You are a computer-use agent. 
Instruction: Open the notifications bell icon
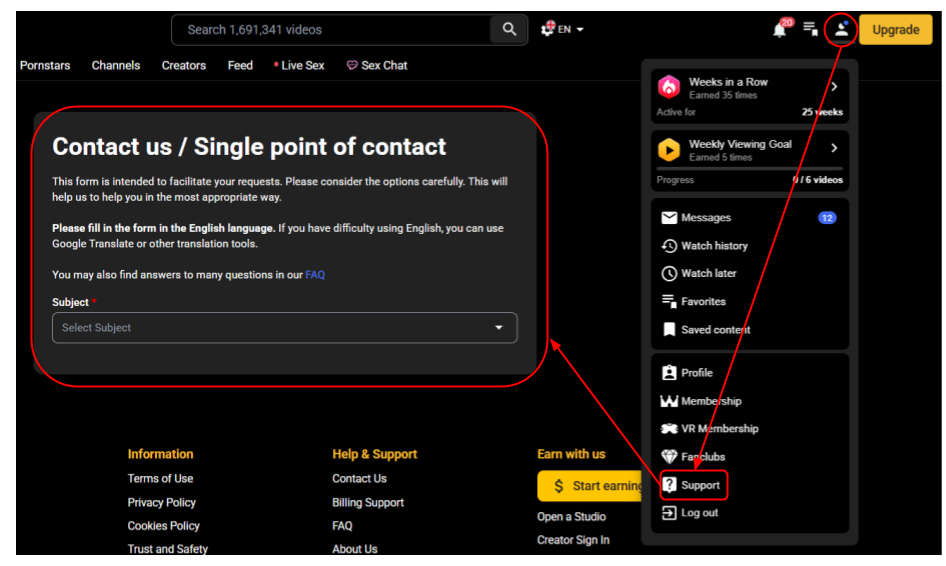click(780, 30)
